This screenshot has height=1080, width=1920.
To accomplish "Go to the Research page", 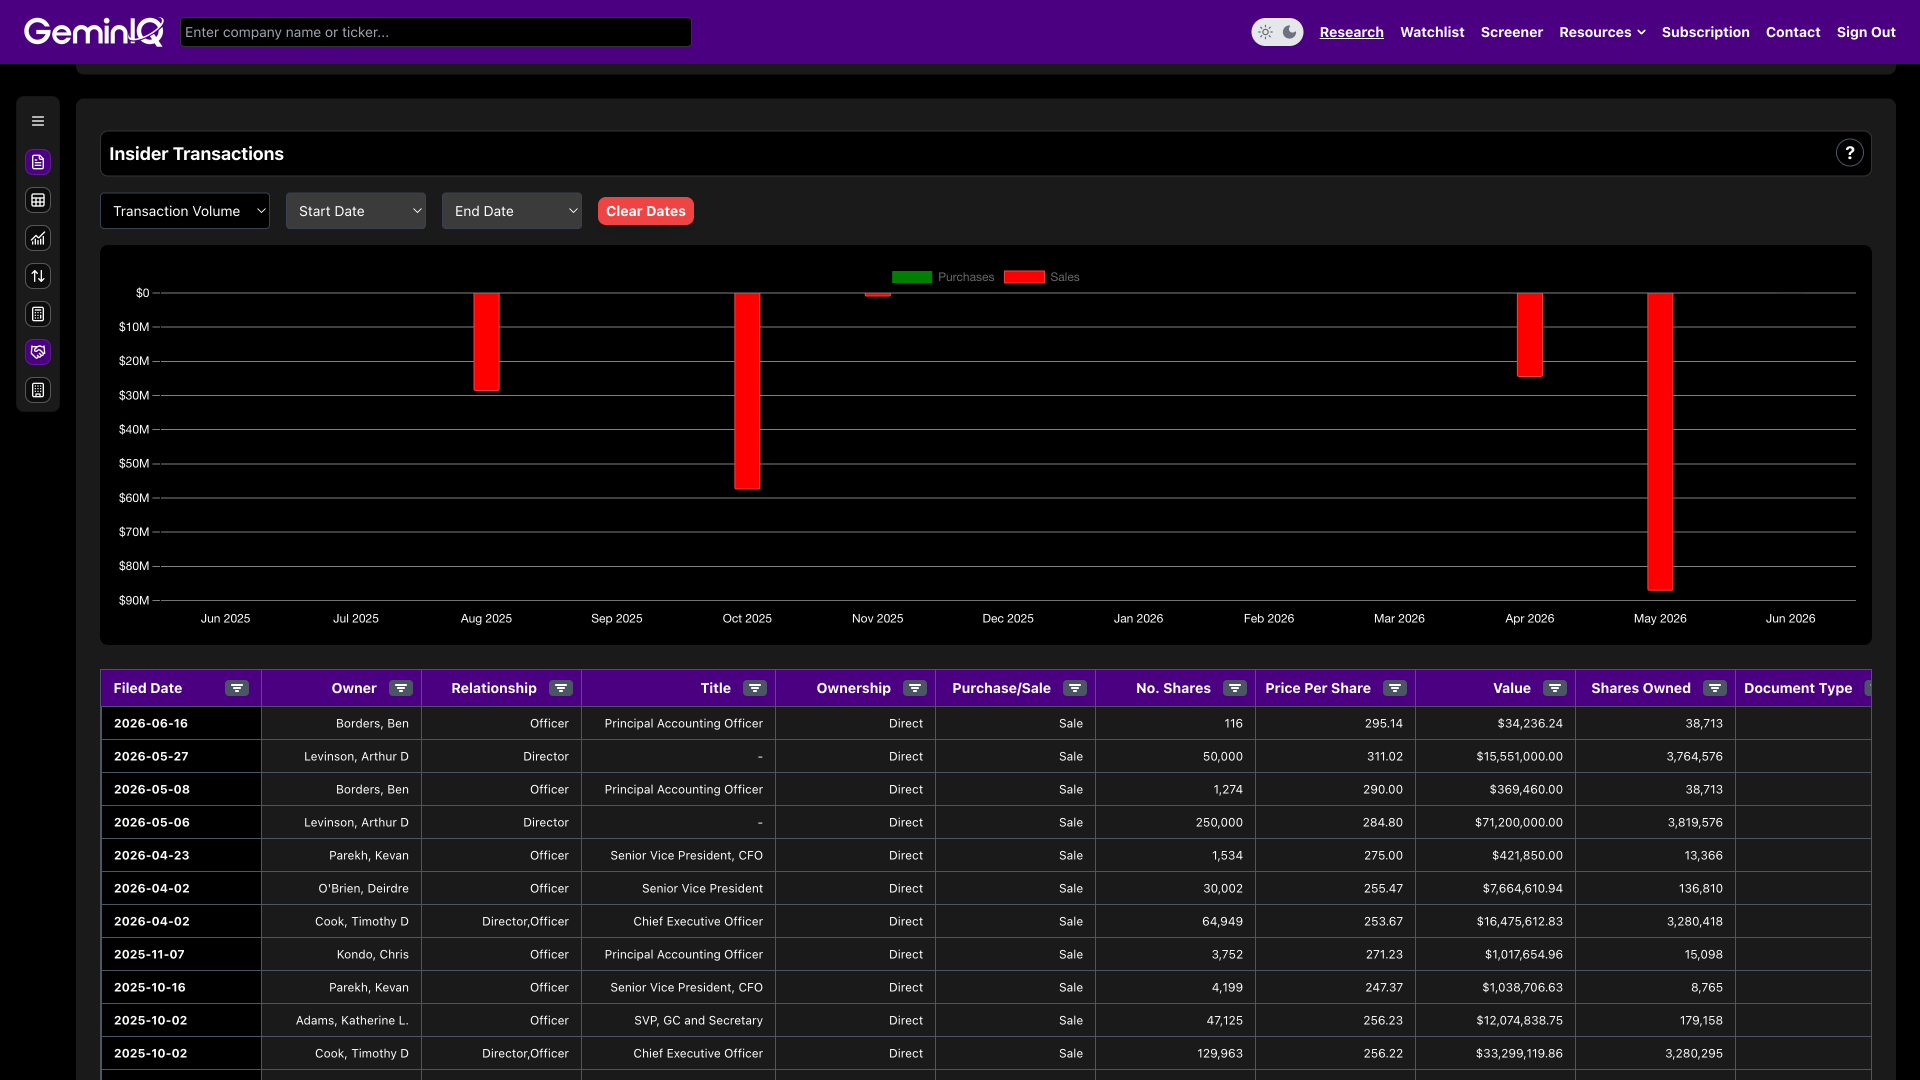I will tap(1351, 32).
